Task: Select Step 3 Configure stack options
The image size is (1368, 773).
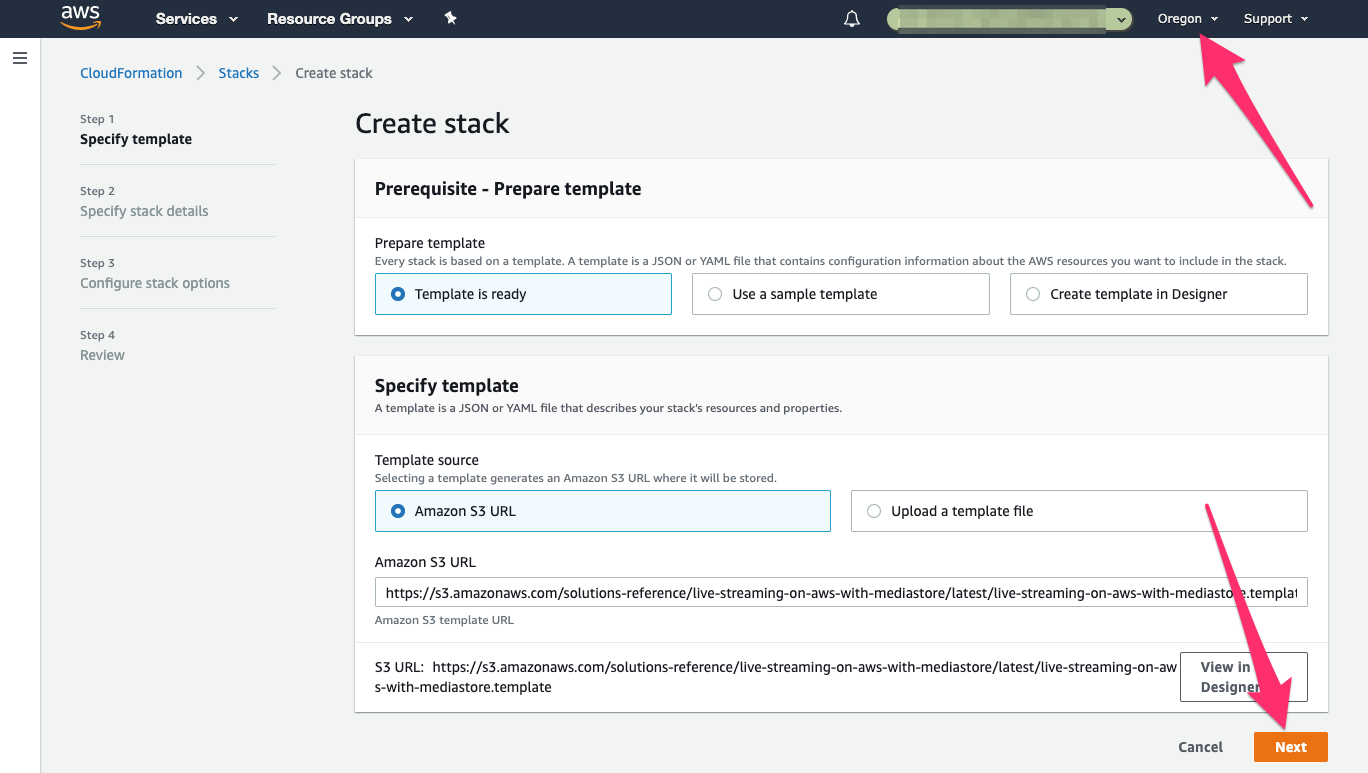Action: coord(155,274)
